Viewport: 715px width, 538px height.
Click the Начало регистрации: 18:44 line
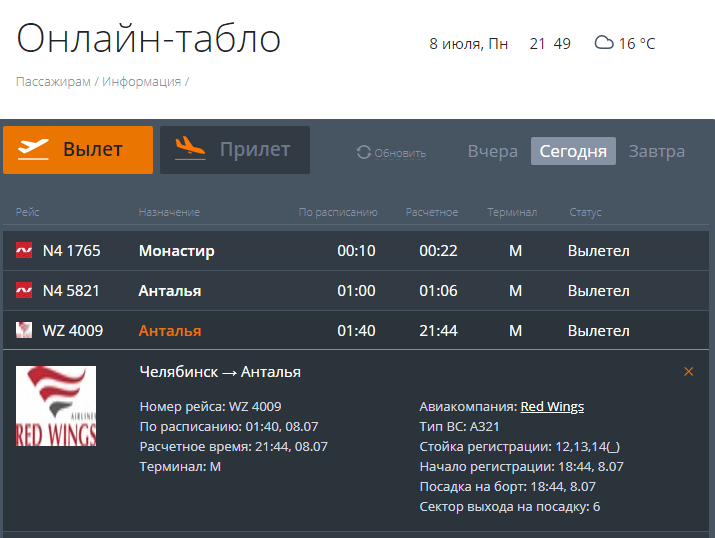coord(521,466)
